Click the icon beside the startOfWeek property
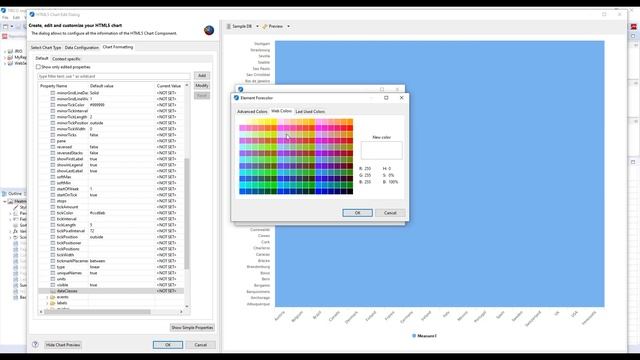This screenshot has width=640, height=360. coord(53,189)
